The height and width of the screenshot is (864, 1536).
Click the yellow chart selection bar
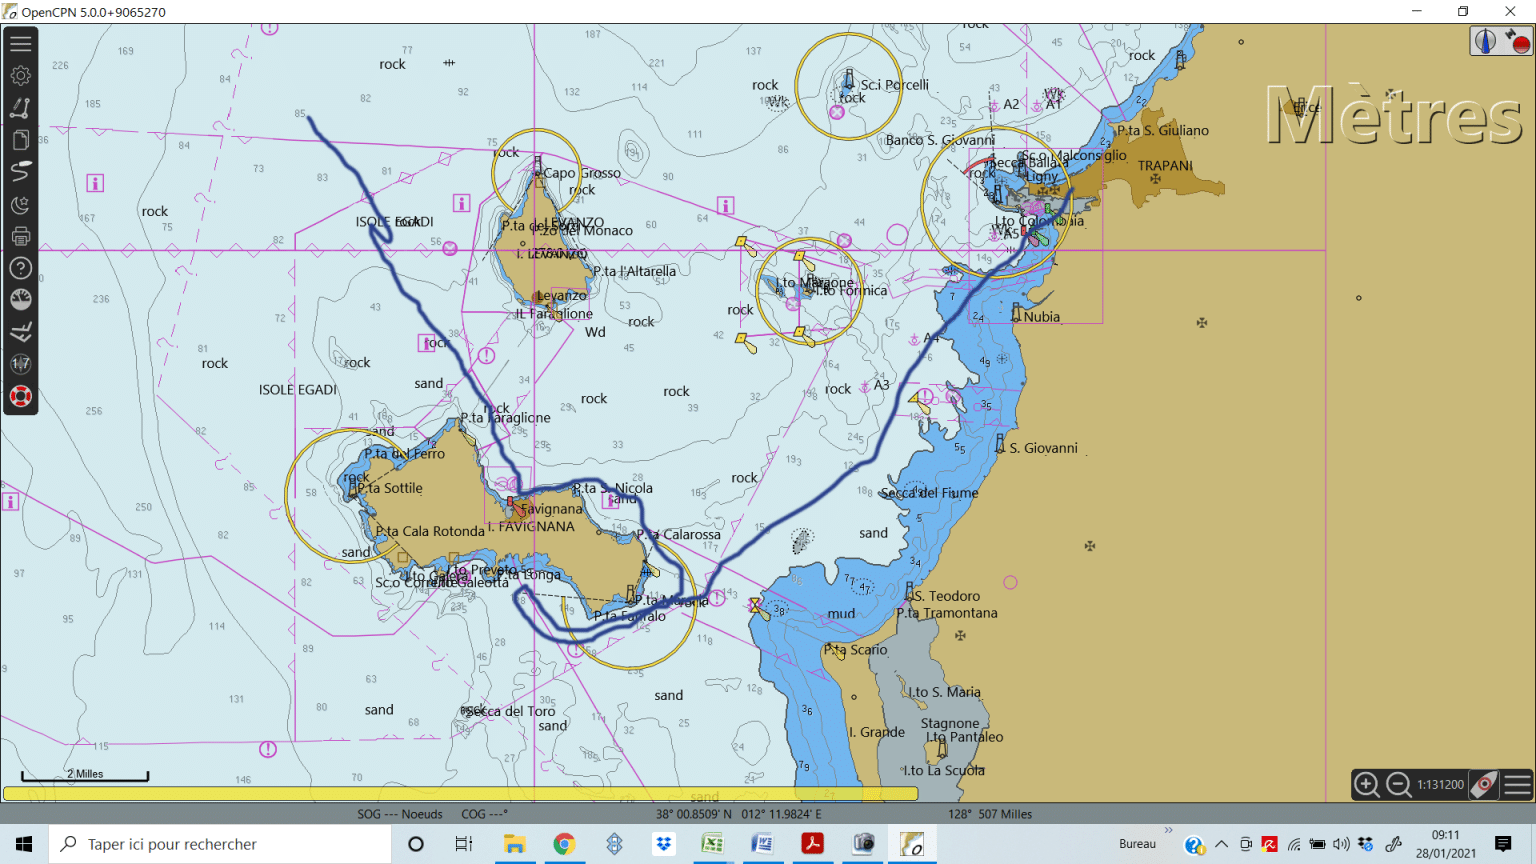460,793
